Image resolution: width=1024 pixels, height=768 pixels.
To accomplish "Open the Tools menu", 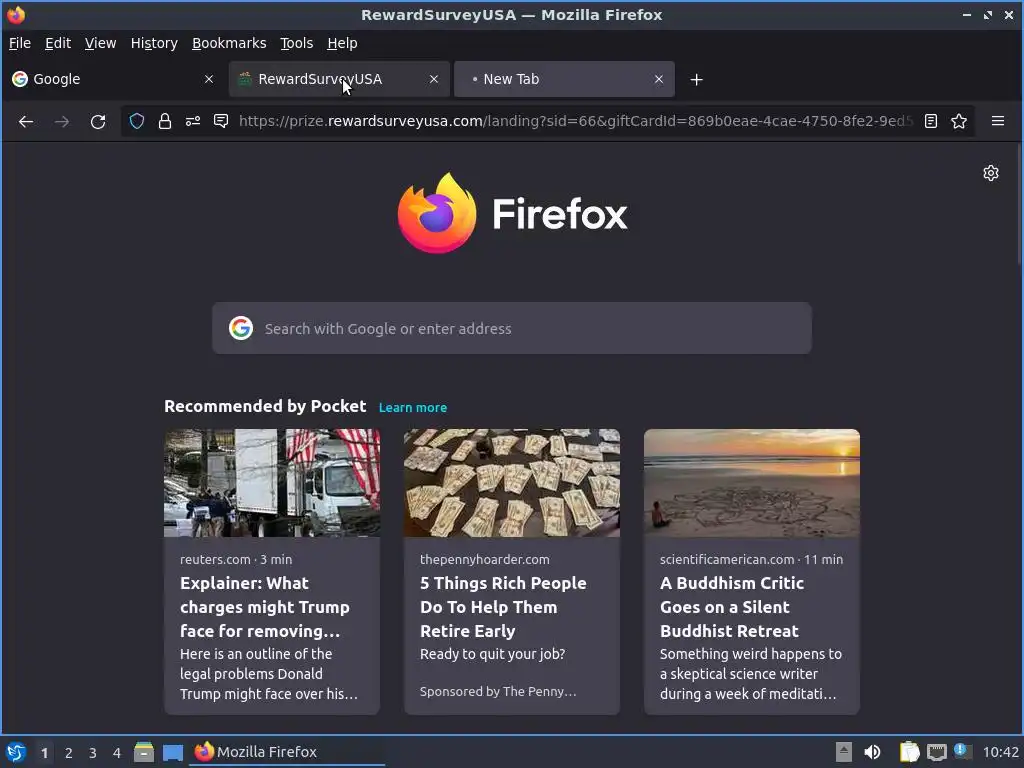I will pos(296,43).
